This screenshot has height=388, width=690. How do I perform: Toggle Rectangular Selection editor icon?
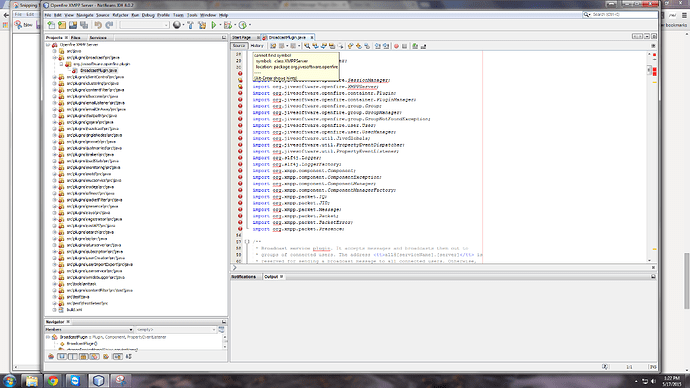[340, 46]
